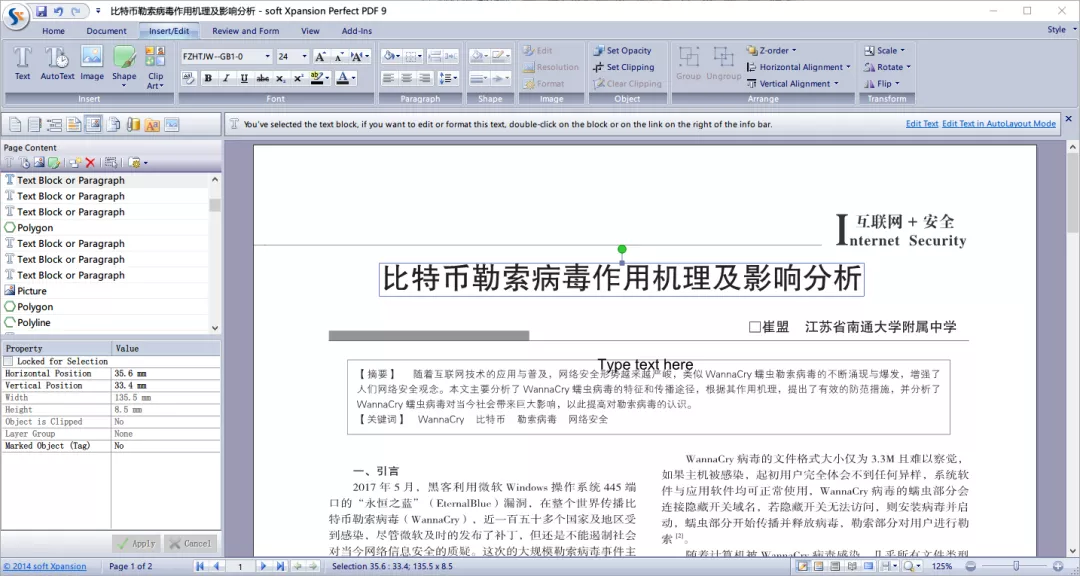Open the View ribbon tab

(310, 30)
